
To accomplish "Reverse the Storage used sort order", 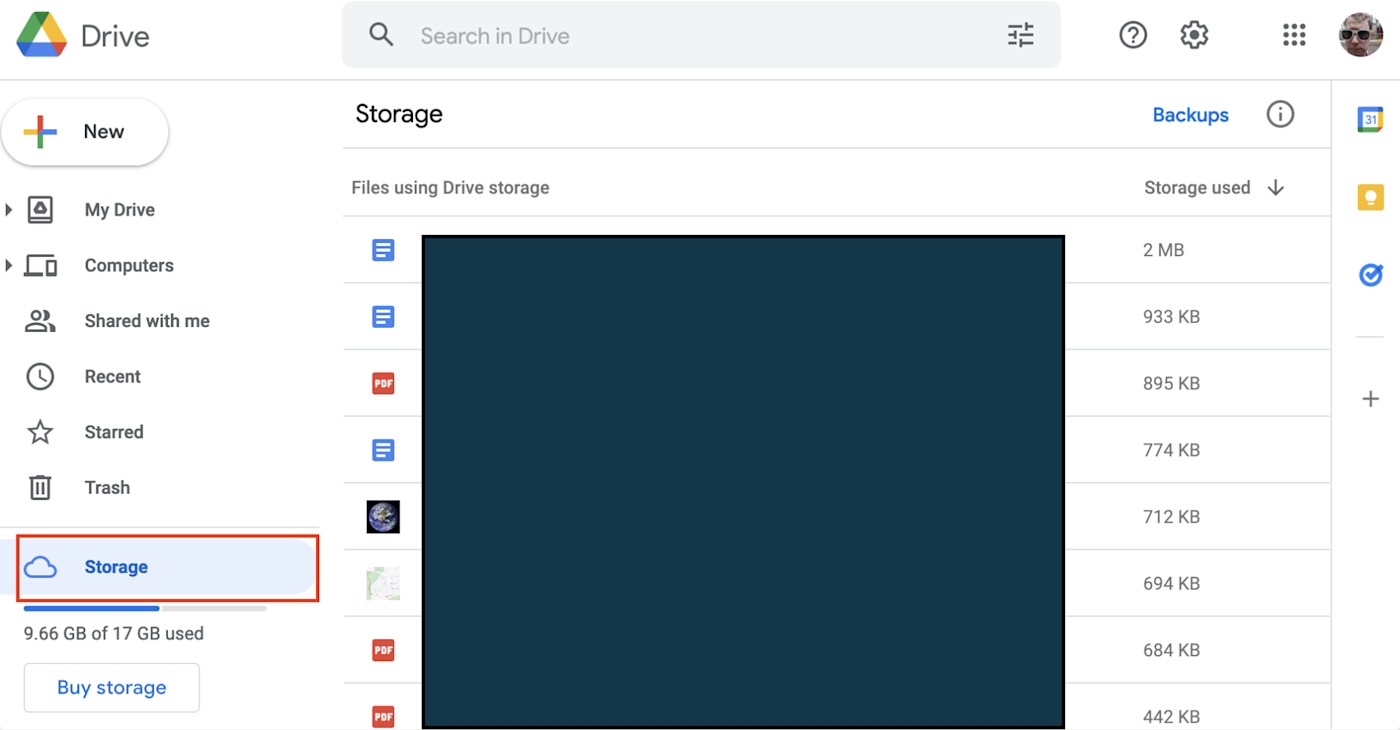I will [x=1275, y=188].
